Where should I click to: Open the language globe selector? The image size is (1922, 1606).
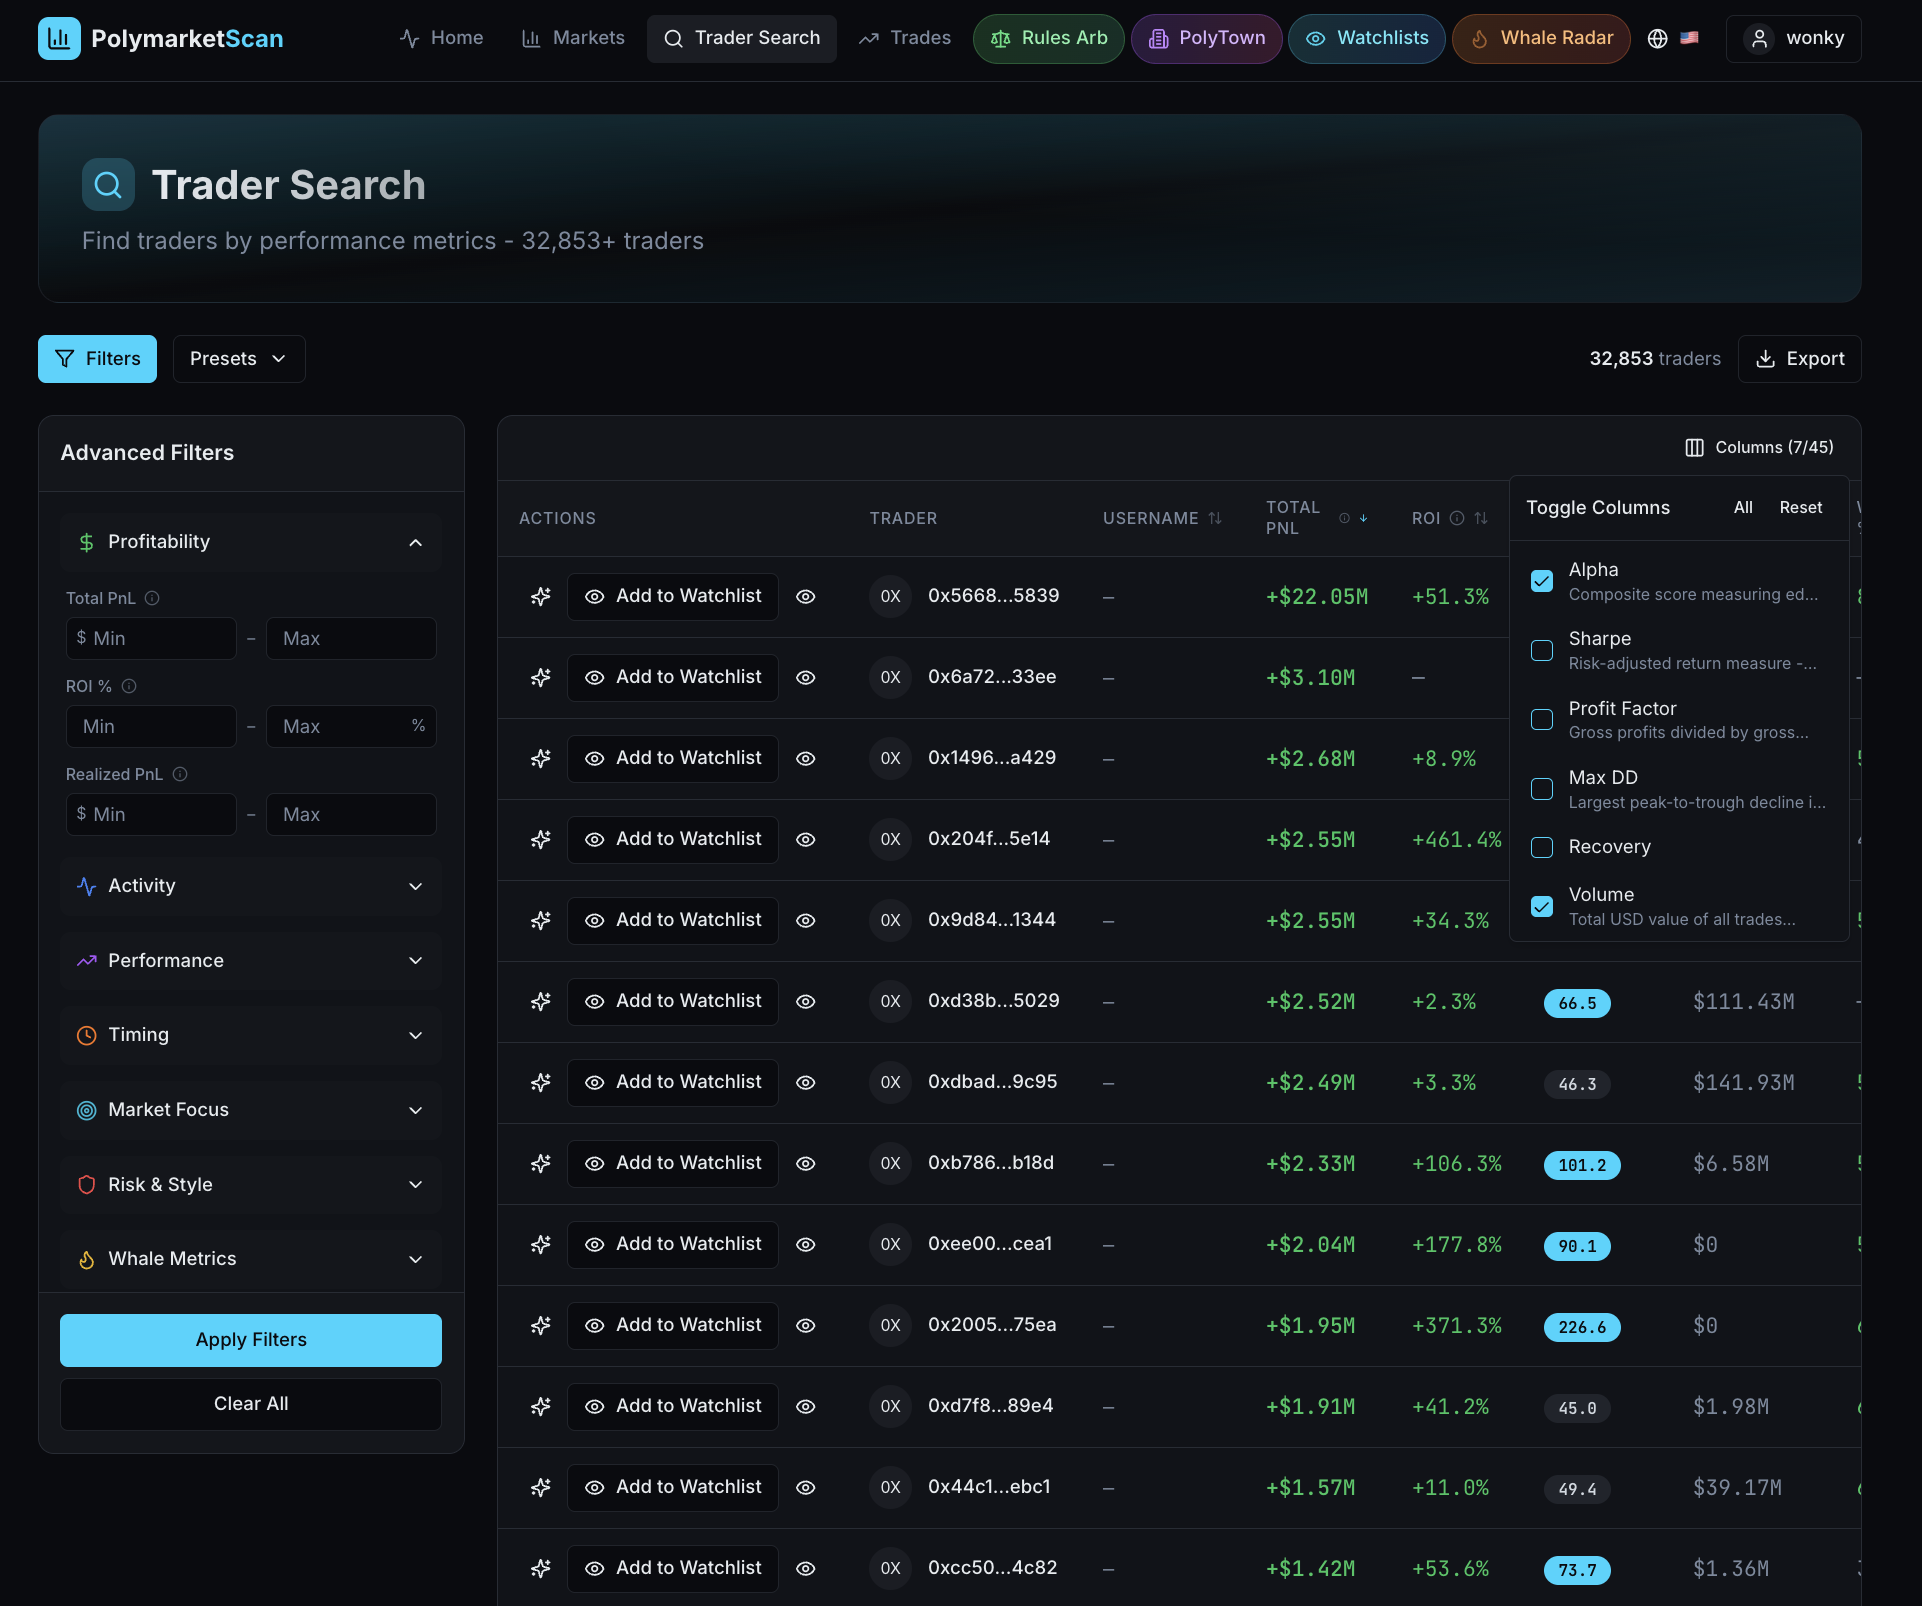[x=1657, y=38]
